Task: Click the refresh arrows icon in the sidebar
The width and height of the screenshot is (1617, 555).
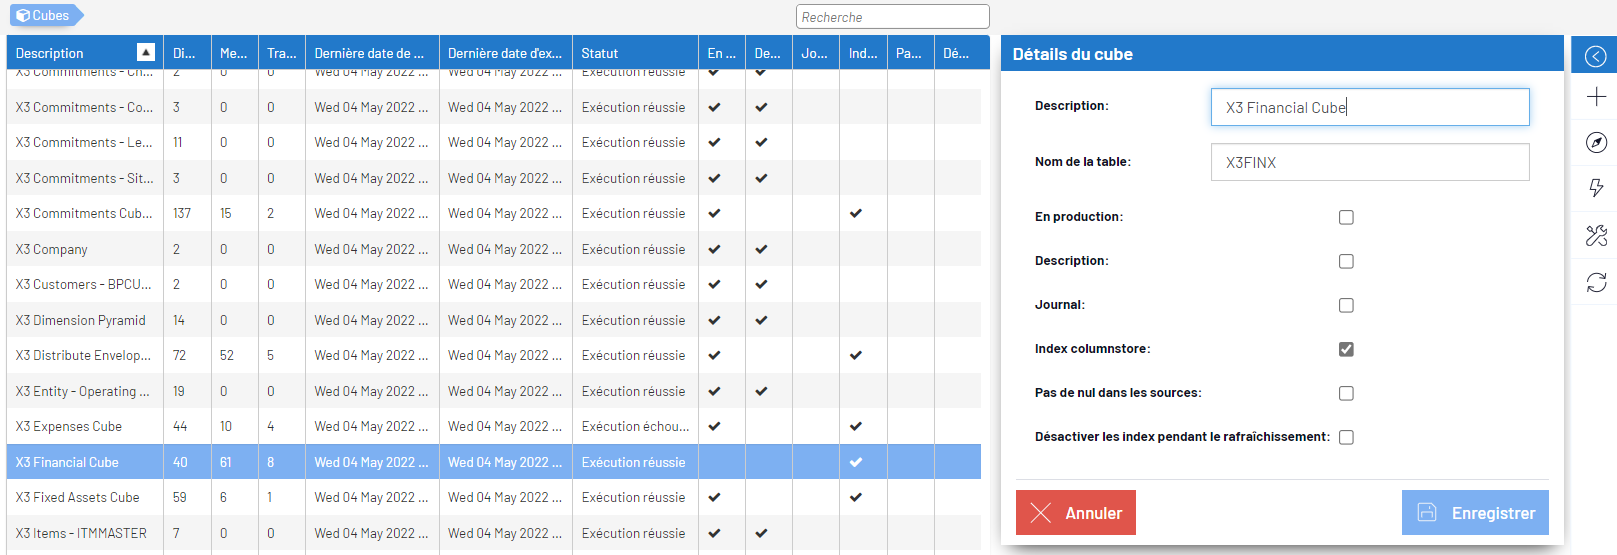Action: point(1595,282)
